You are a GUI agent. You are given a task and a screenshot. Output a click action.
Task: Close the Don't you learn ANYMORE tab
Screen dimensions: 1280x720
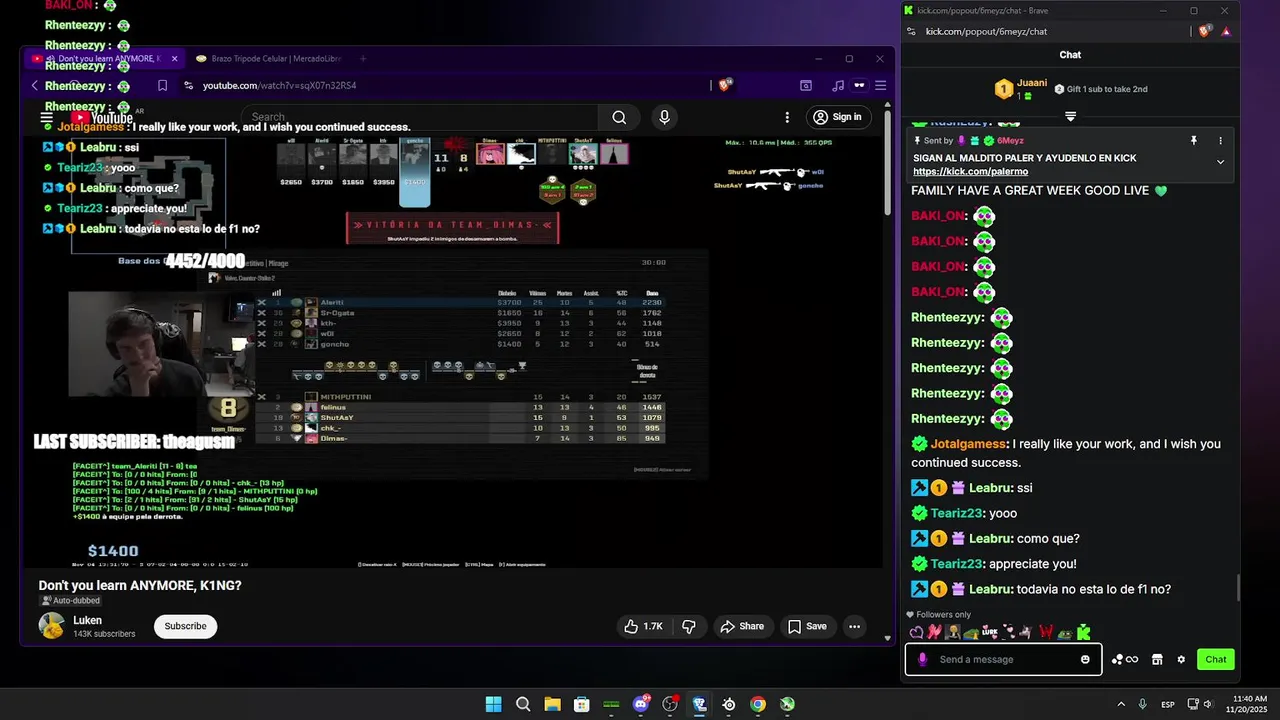point(174,59)
